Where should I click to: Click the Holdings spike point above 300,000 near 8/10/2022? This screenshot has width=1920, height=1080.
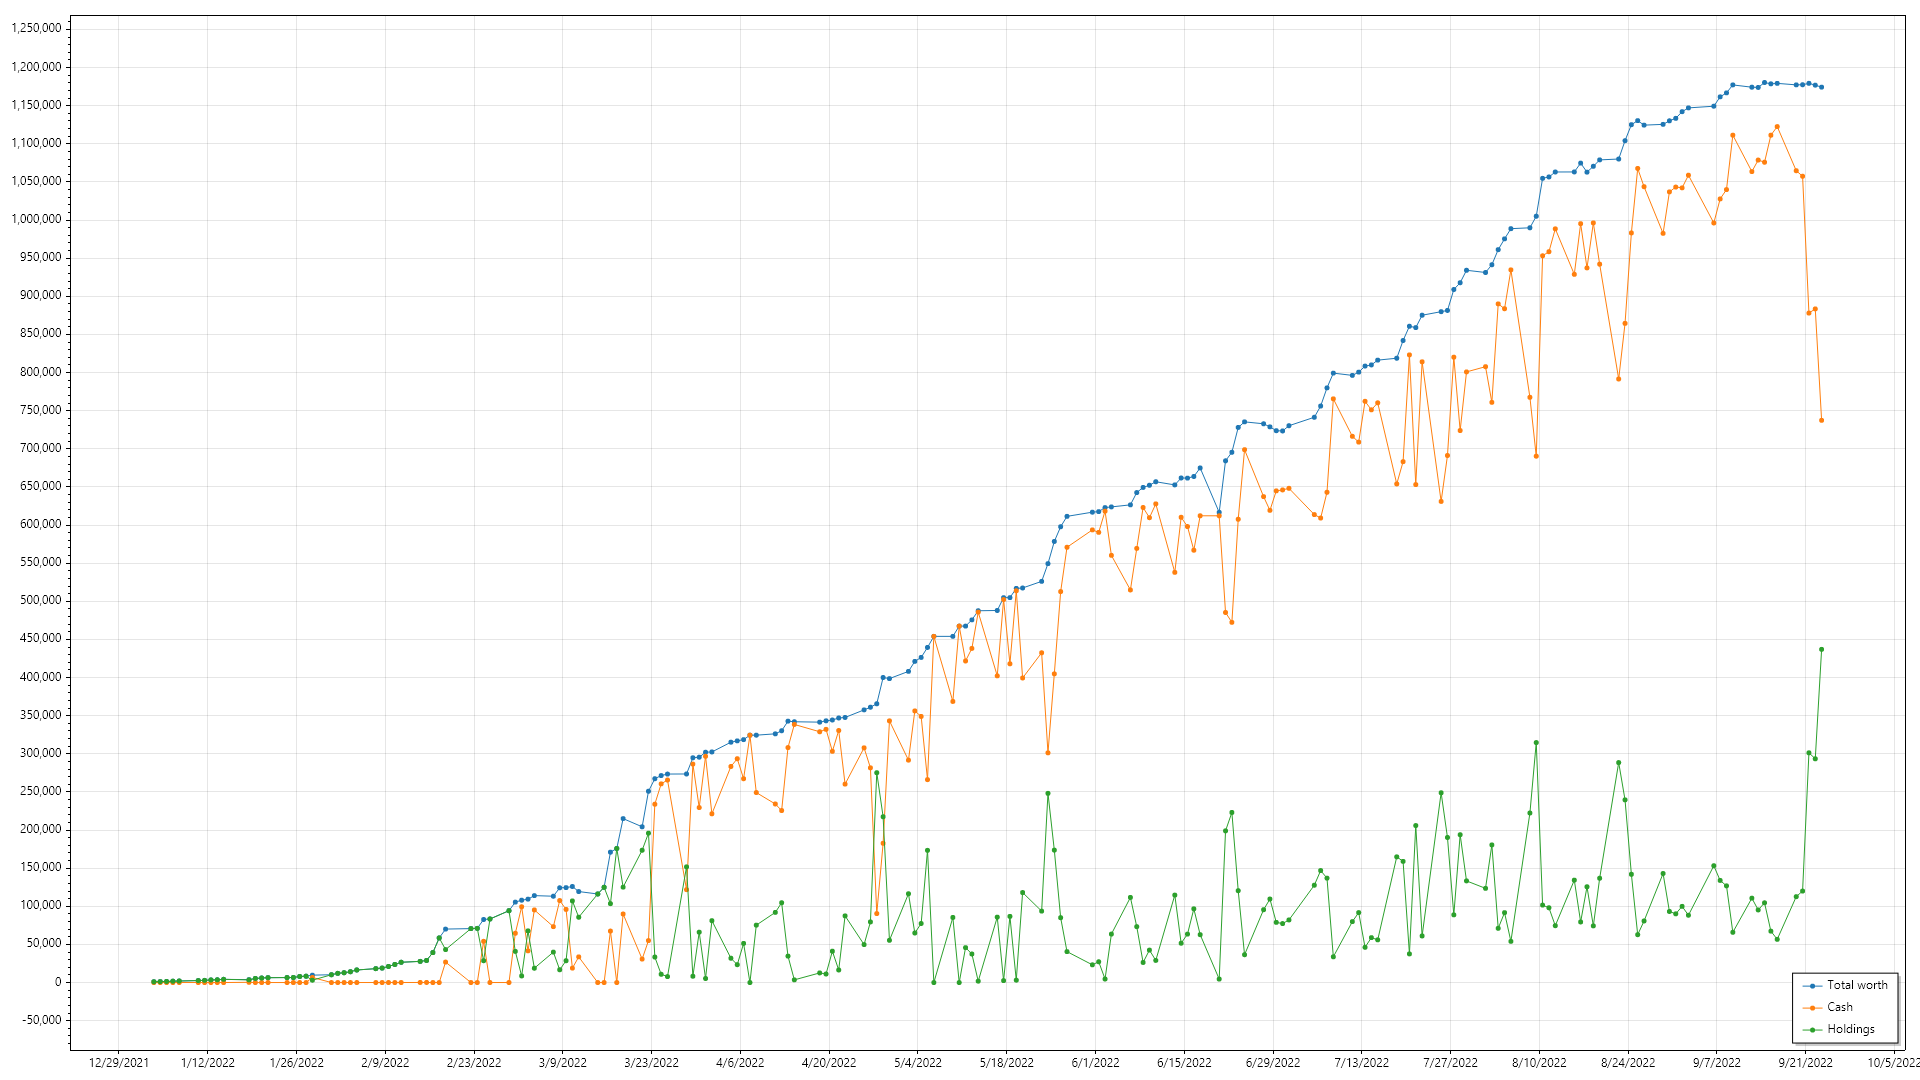pyautogui.click(x=1536, y=743)
